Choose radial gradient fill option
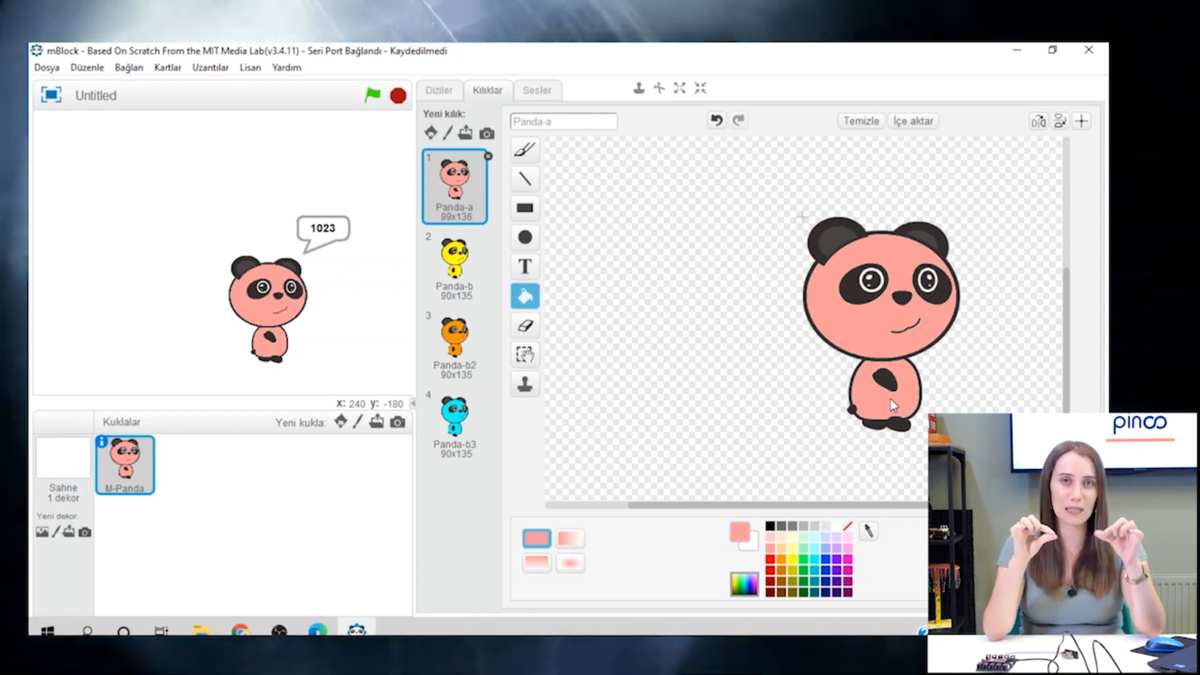The image size is (1200, 675). click(x=570, y=563)
